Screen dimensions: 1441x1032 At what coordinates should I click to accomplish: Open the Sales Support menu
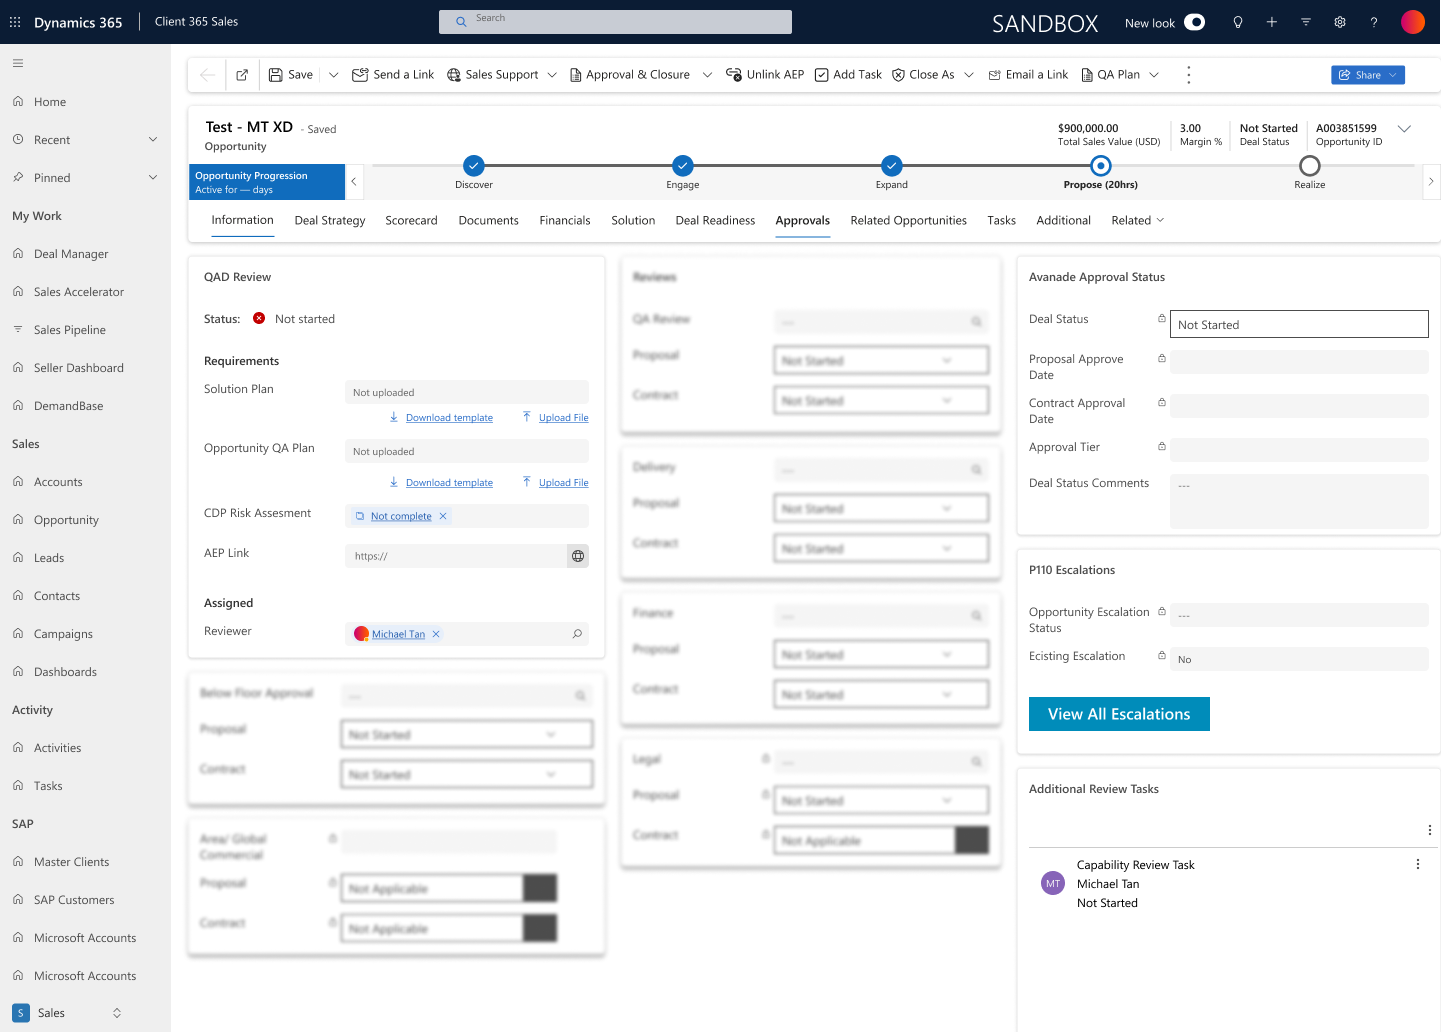(x=502, y=75)
